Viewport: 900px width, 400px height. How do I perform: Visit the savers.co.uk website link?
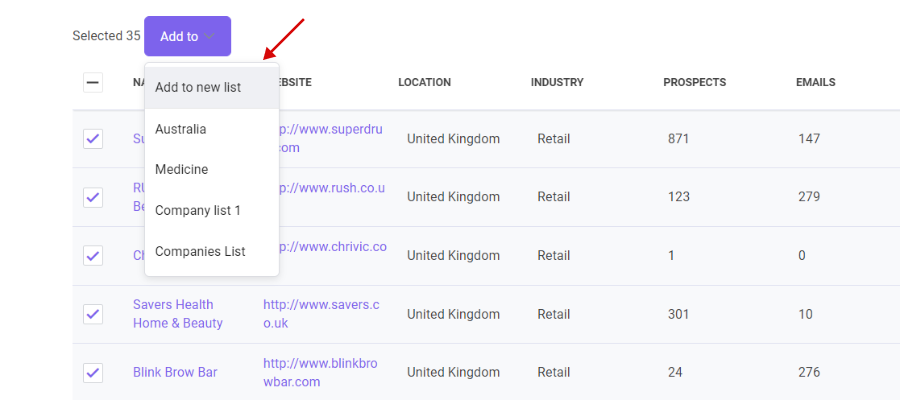(321, 314)
